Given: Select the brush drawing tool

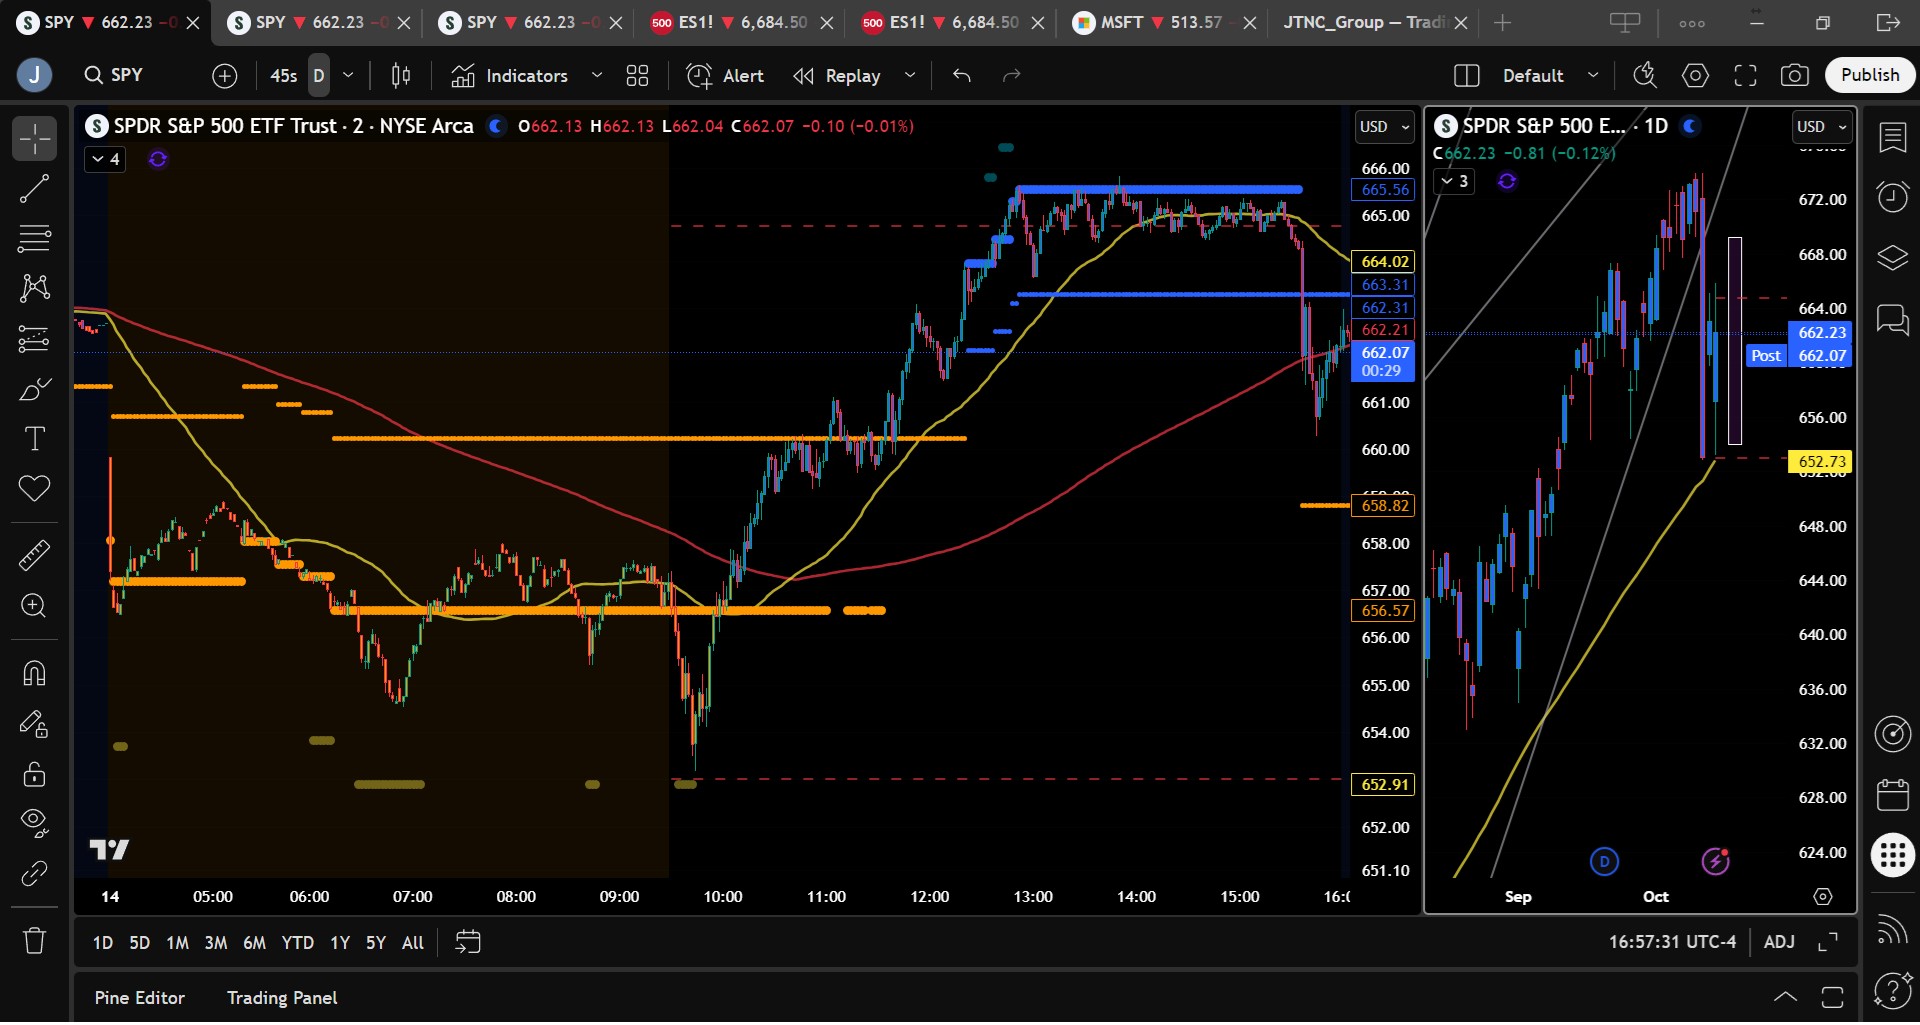Looking at the screenshot, I should pos(34,389).
